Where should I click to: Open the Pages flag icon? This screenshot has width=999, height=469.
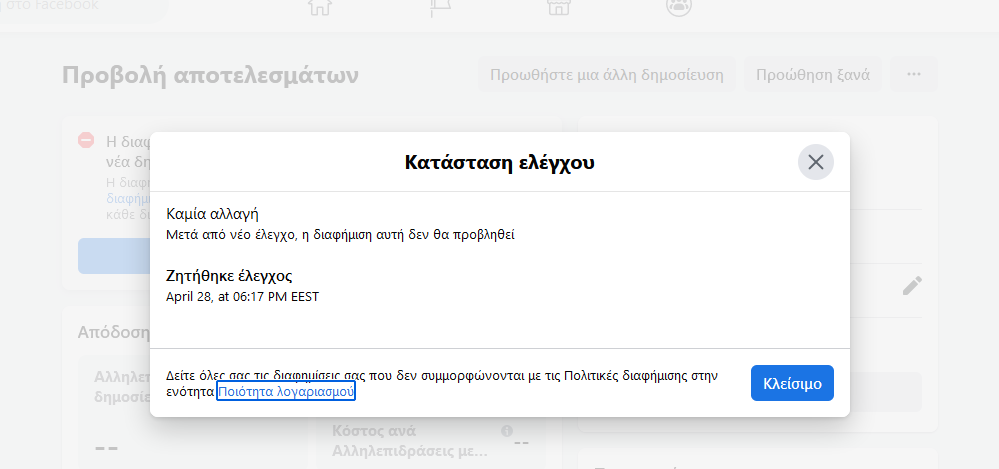(x=439, y=7)
